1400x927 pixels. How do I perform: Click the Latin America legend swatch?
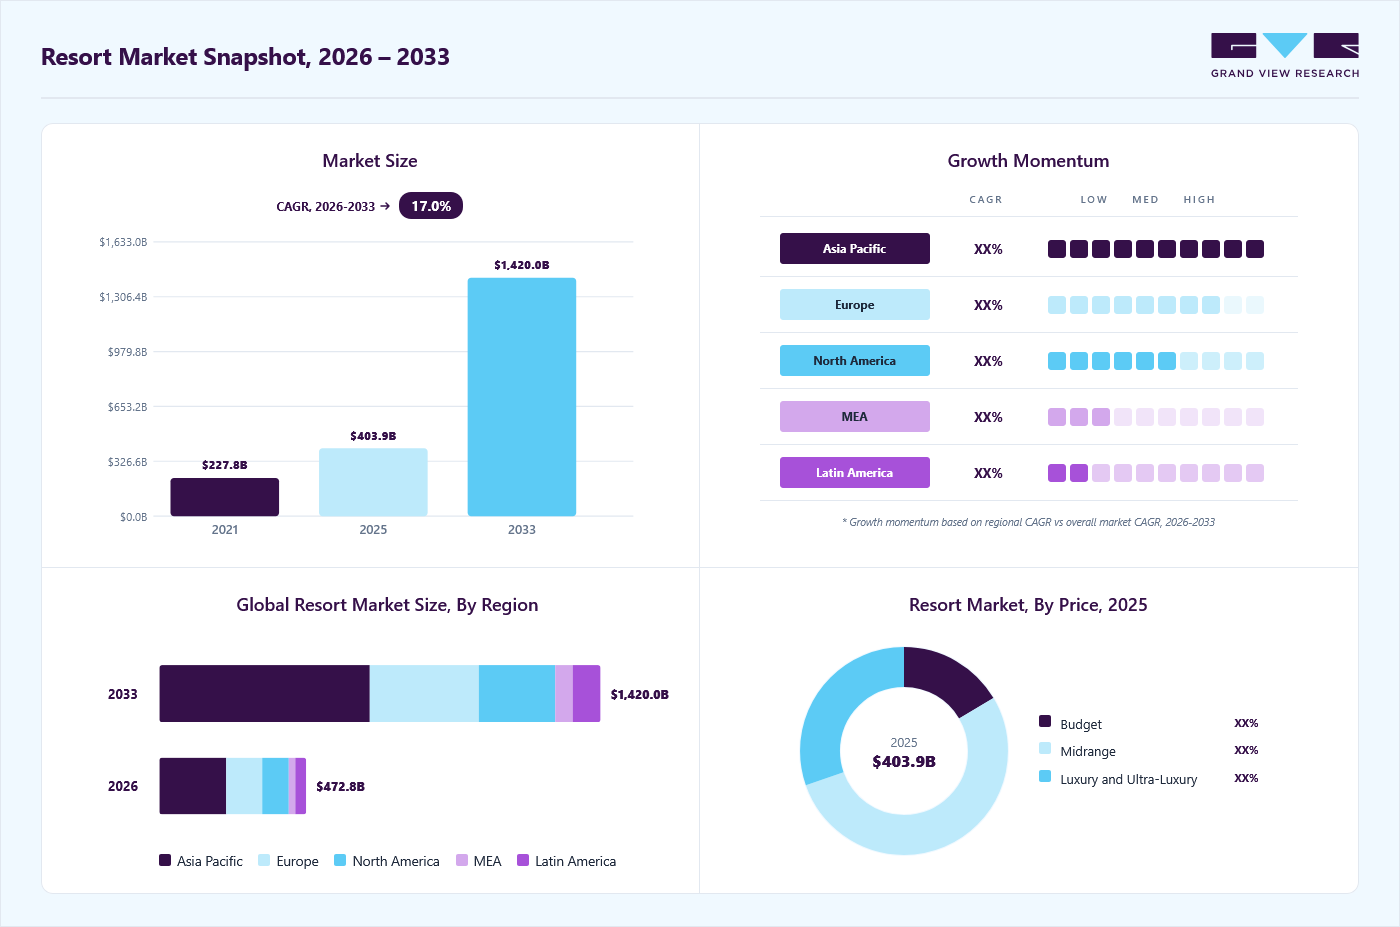click(523, 860)
